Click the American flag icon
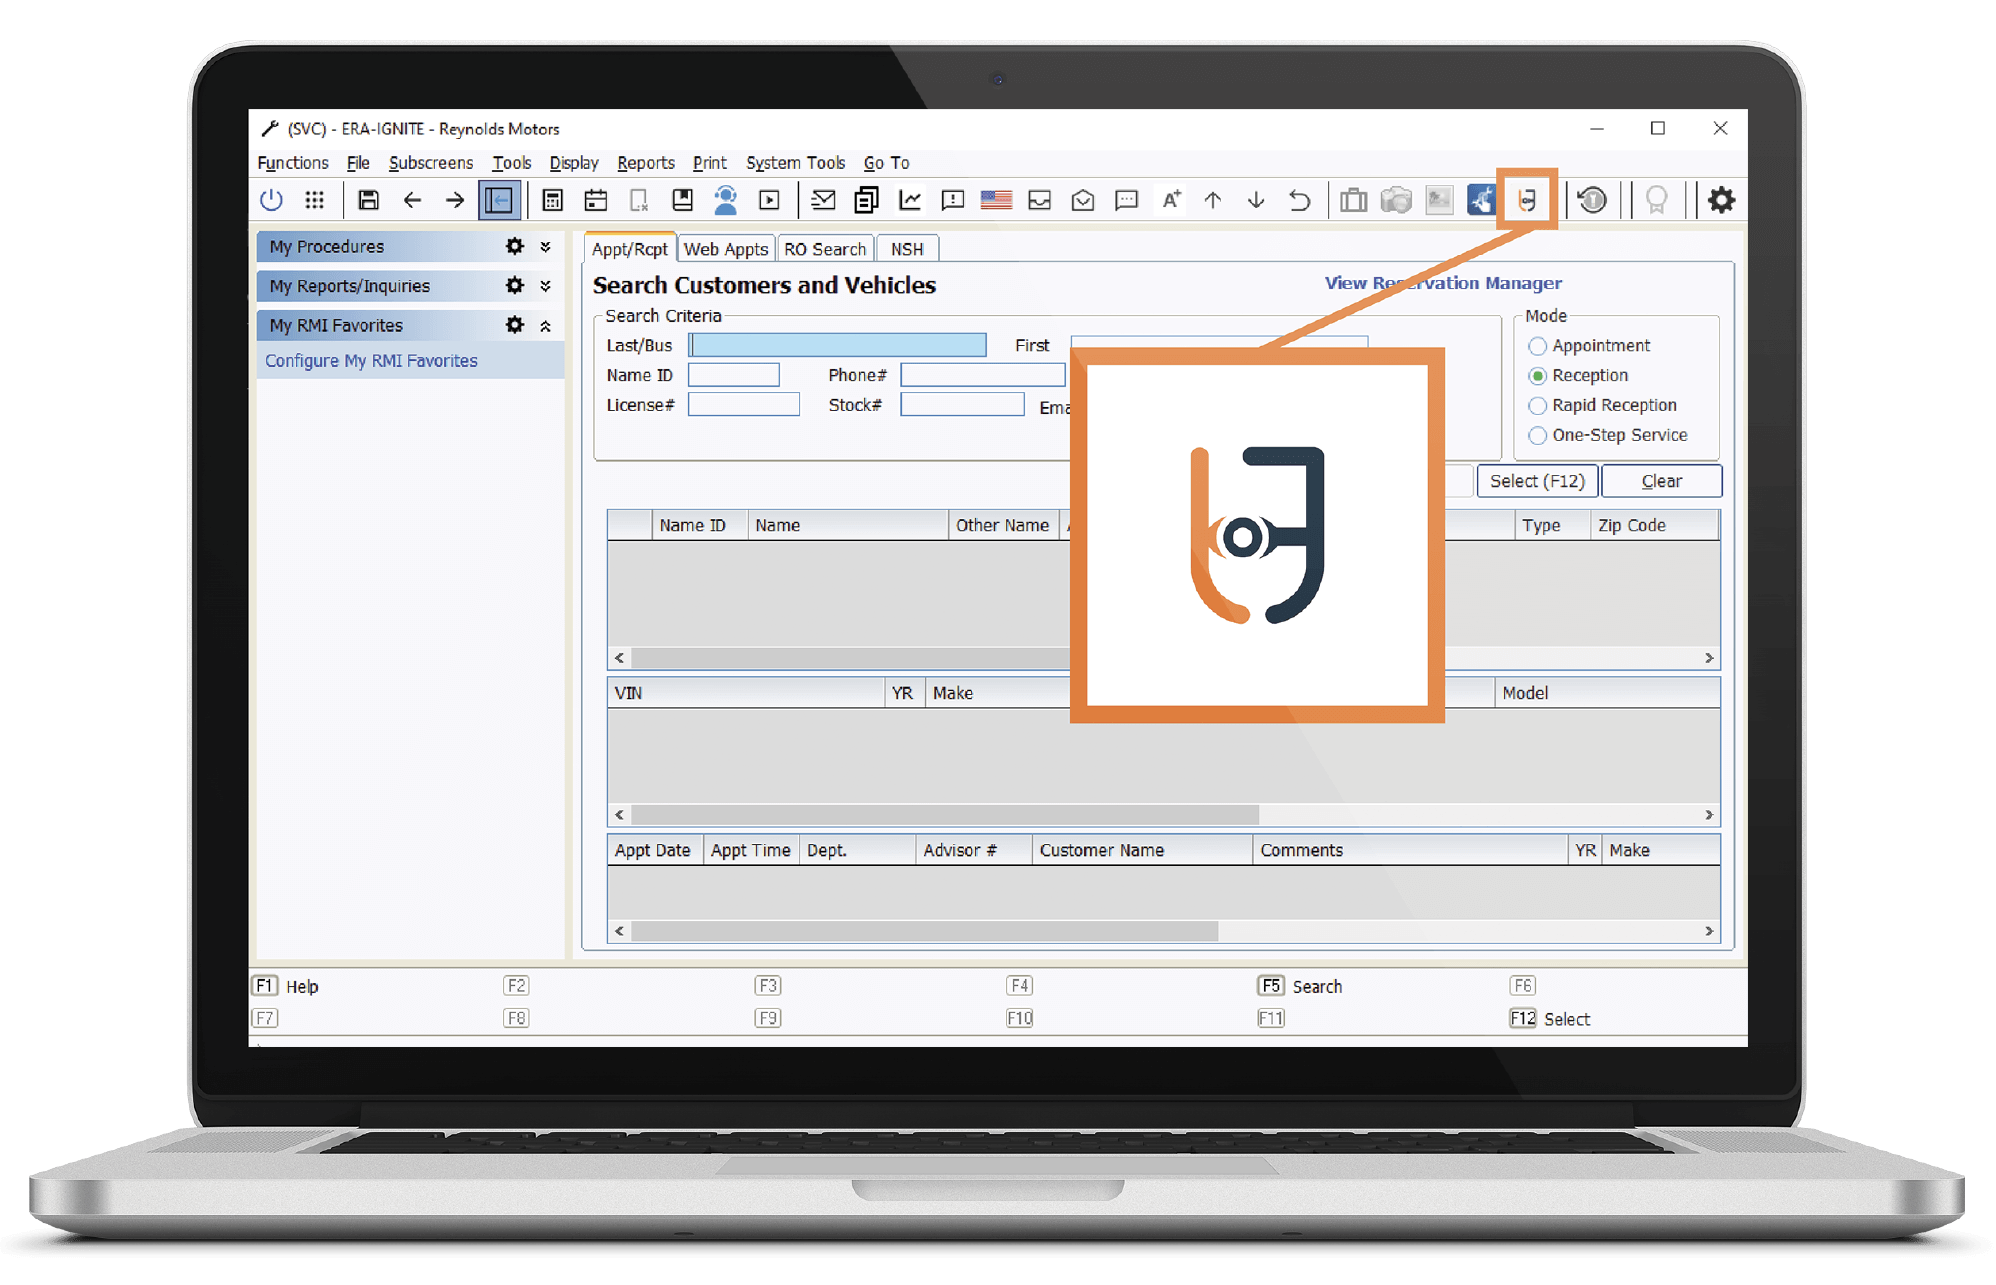 (996, 200)
